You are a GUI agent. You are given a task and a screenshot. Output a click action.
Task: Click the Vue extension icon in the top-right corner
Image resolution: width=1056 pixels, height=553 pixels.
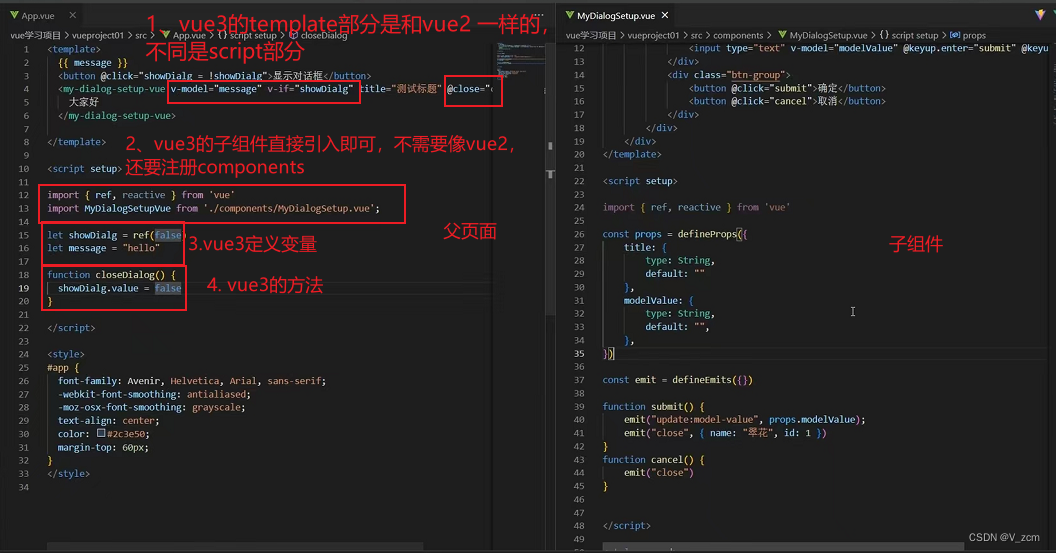point(1040,15)
